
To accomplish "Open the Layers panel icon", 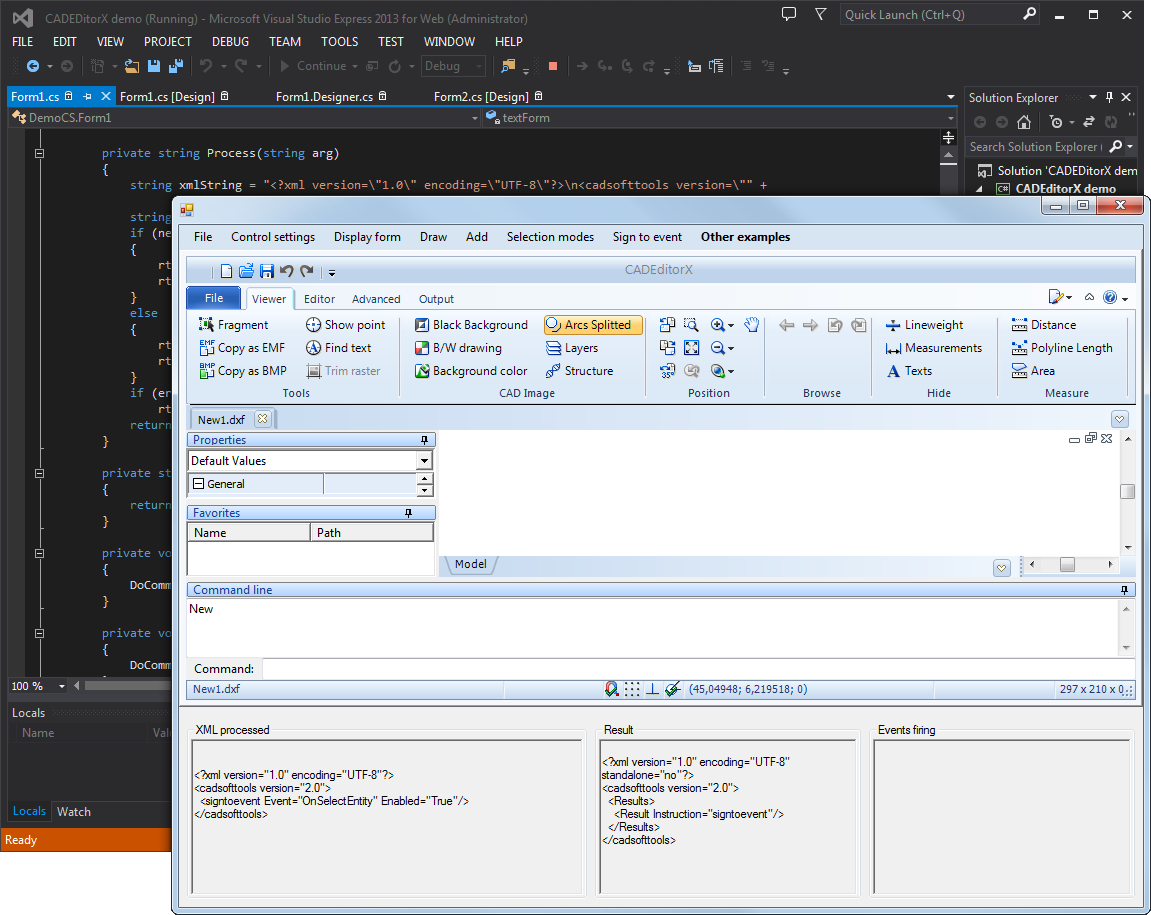I will 553,348.
